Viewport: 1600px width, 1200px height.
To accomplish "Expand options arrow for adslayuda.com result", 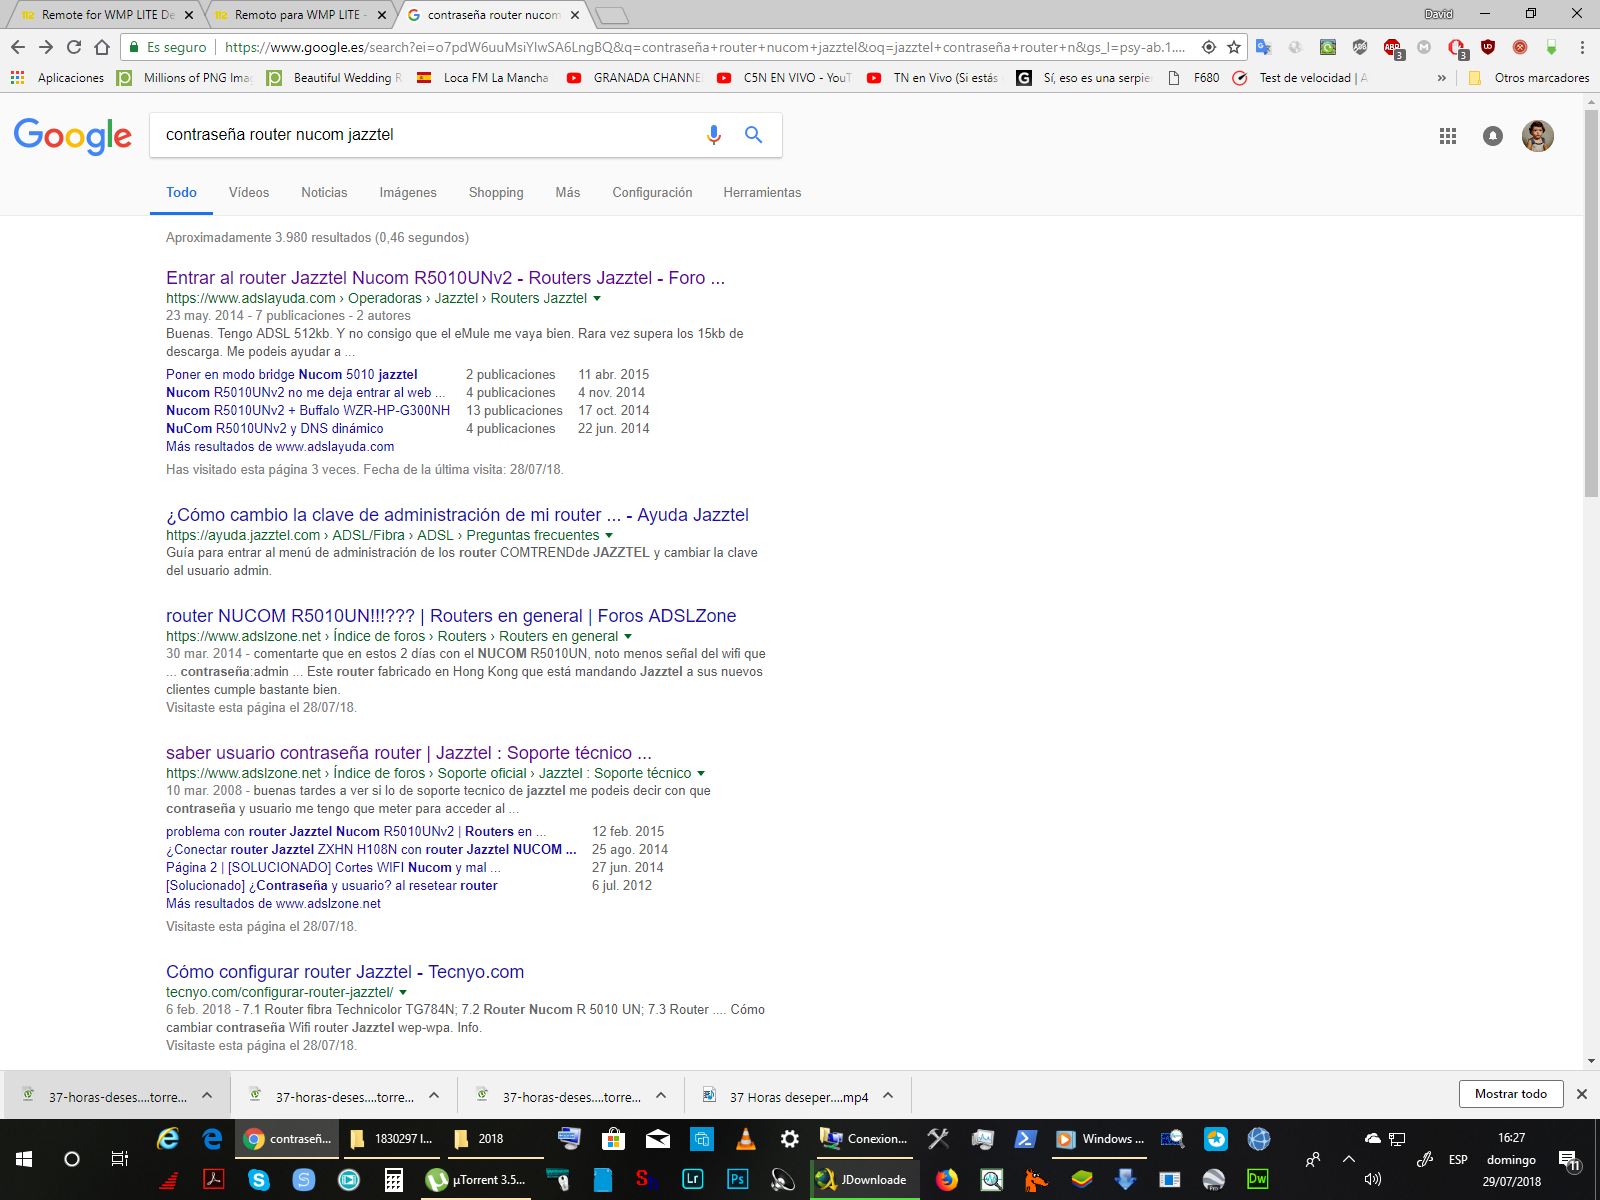I will pyautogui.click(x=597, y=299).
